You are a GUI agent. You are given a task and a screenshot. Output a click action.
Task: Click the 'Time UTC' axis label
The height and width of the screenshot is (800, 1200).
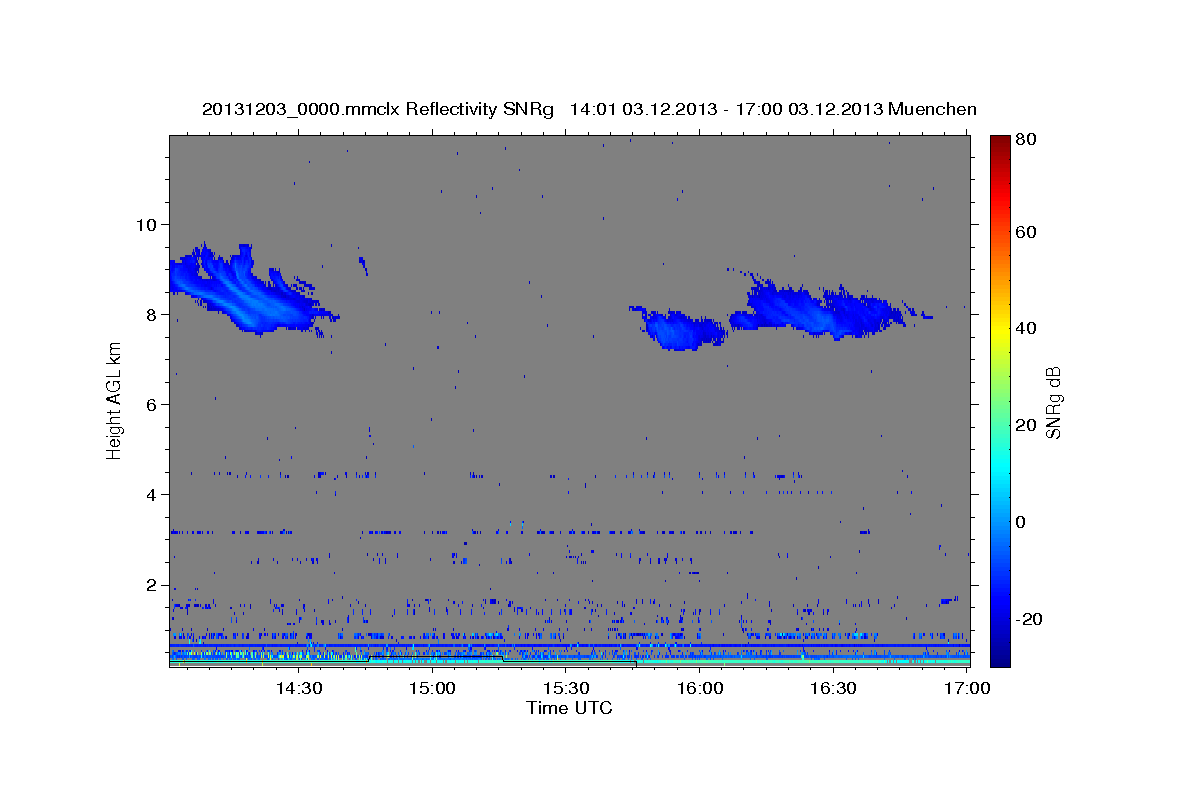point(569,709)
